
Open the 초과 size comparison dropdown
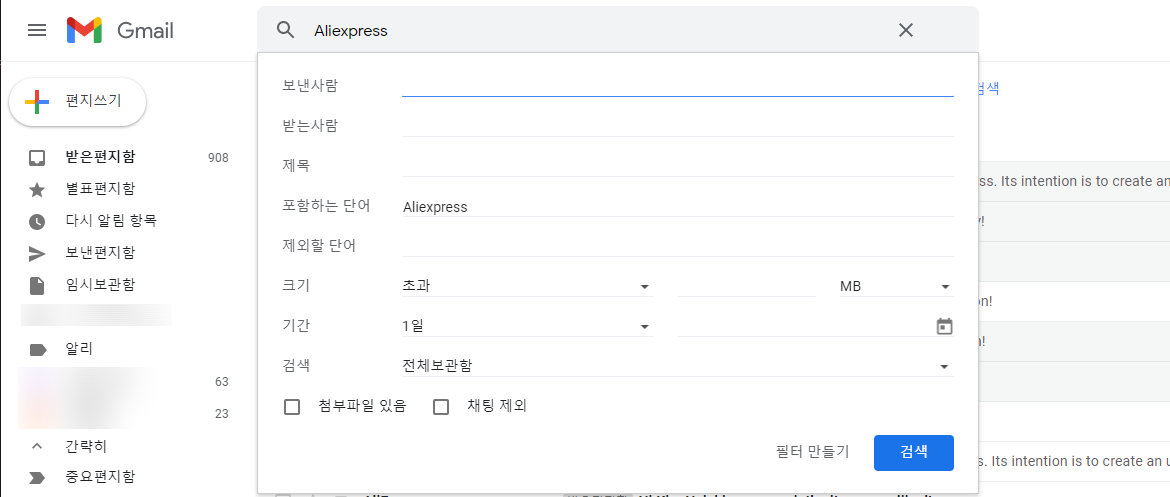coord(528,286)
